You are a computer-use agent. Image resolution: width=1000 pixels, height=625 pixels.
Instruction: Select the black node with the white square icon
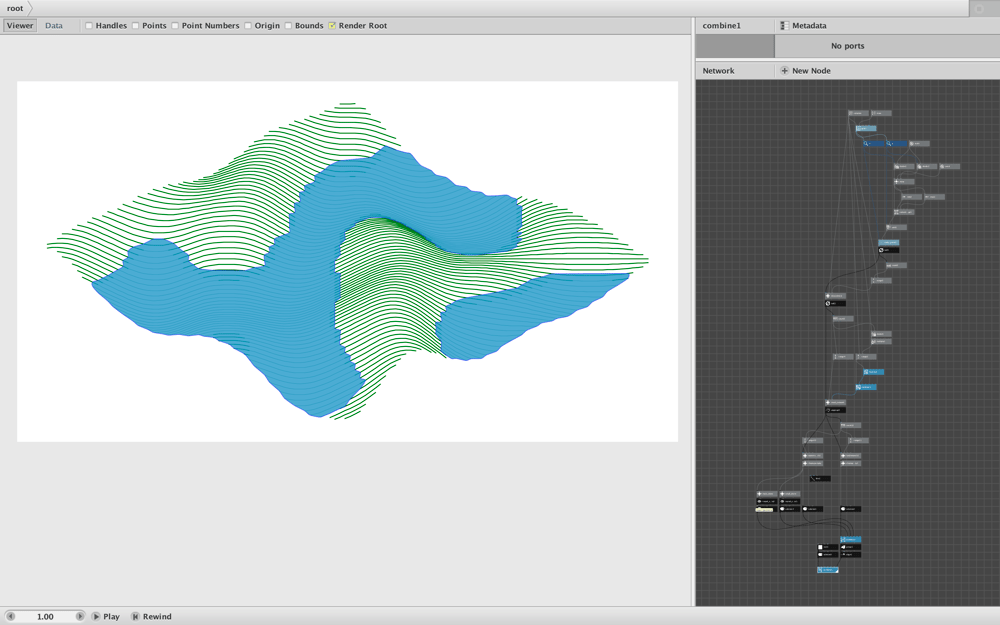point(828,547)
